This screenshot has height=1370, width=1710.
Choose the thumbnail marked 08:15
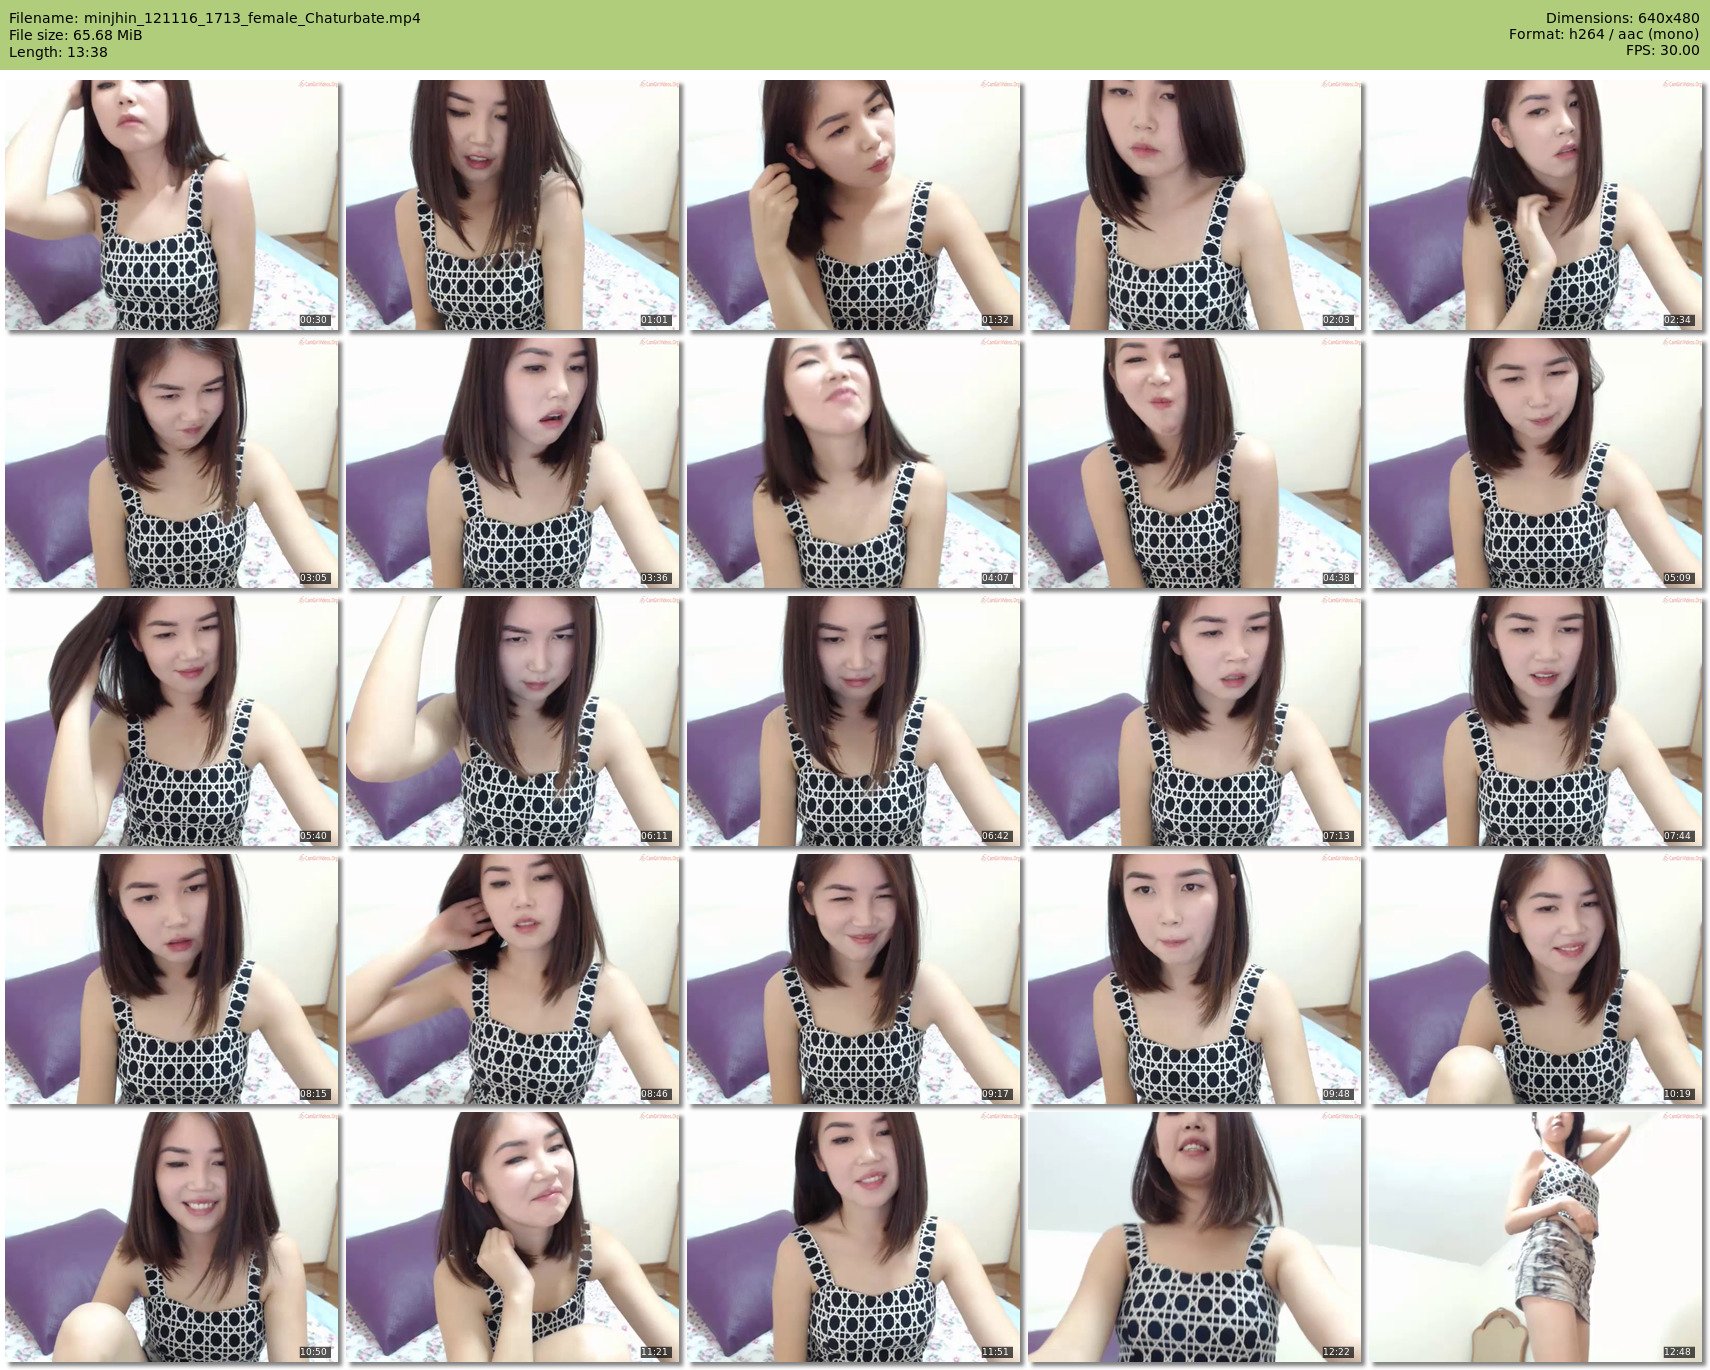pos(172,979)
